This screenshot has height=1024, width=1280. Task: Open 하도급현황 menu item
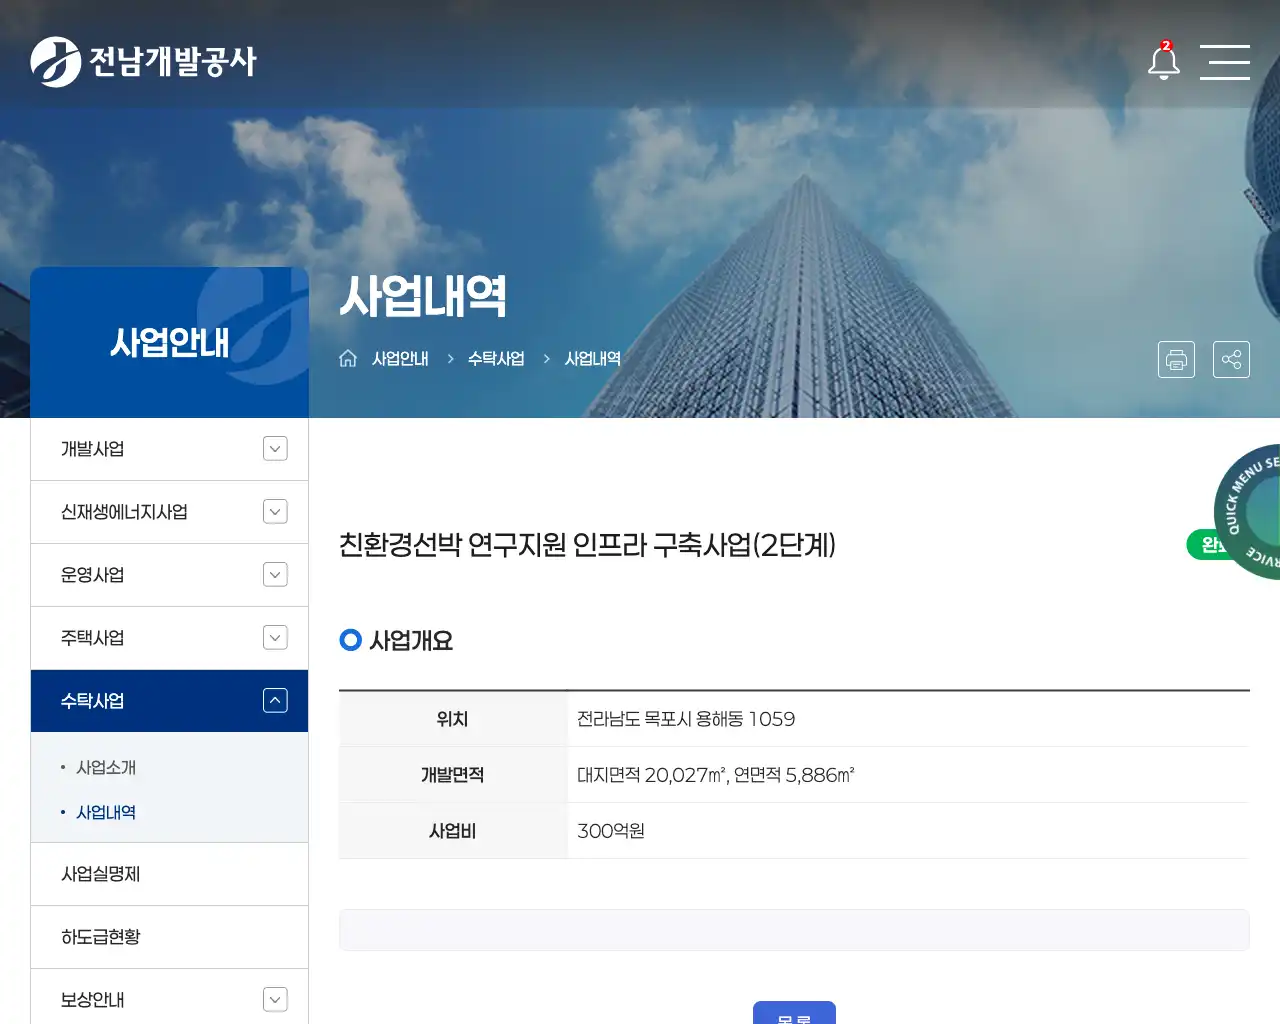[x=169, y=937]
